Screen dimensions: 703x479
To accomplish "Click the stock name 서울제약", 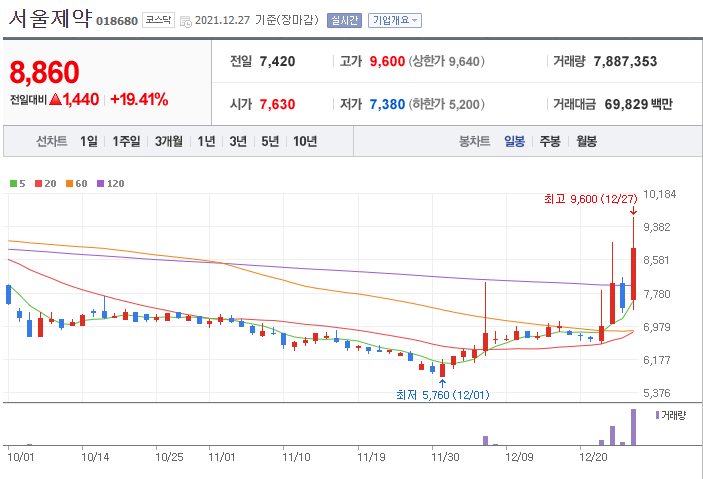I will tap(50, 18).
